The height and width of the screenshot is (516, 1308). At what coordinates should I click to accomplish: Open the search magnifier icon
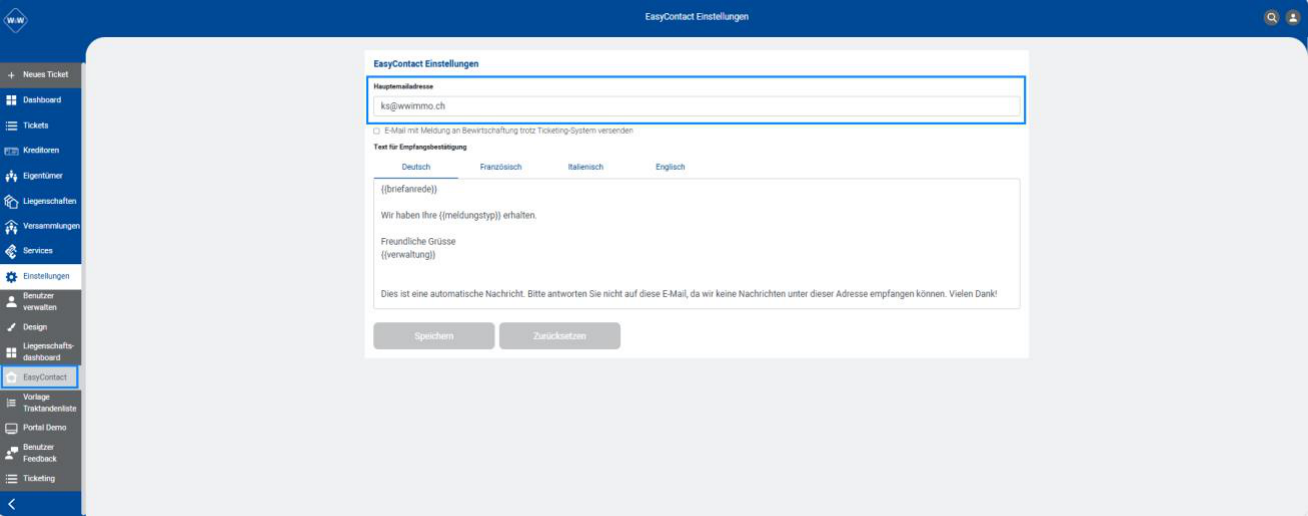click(x=1271, y=17)
